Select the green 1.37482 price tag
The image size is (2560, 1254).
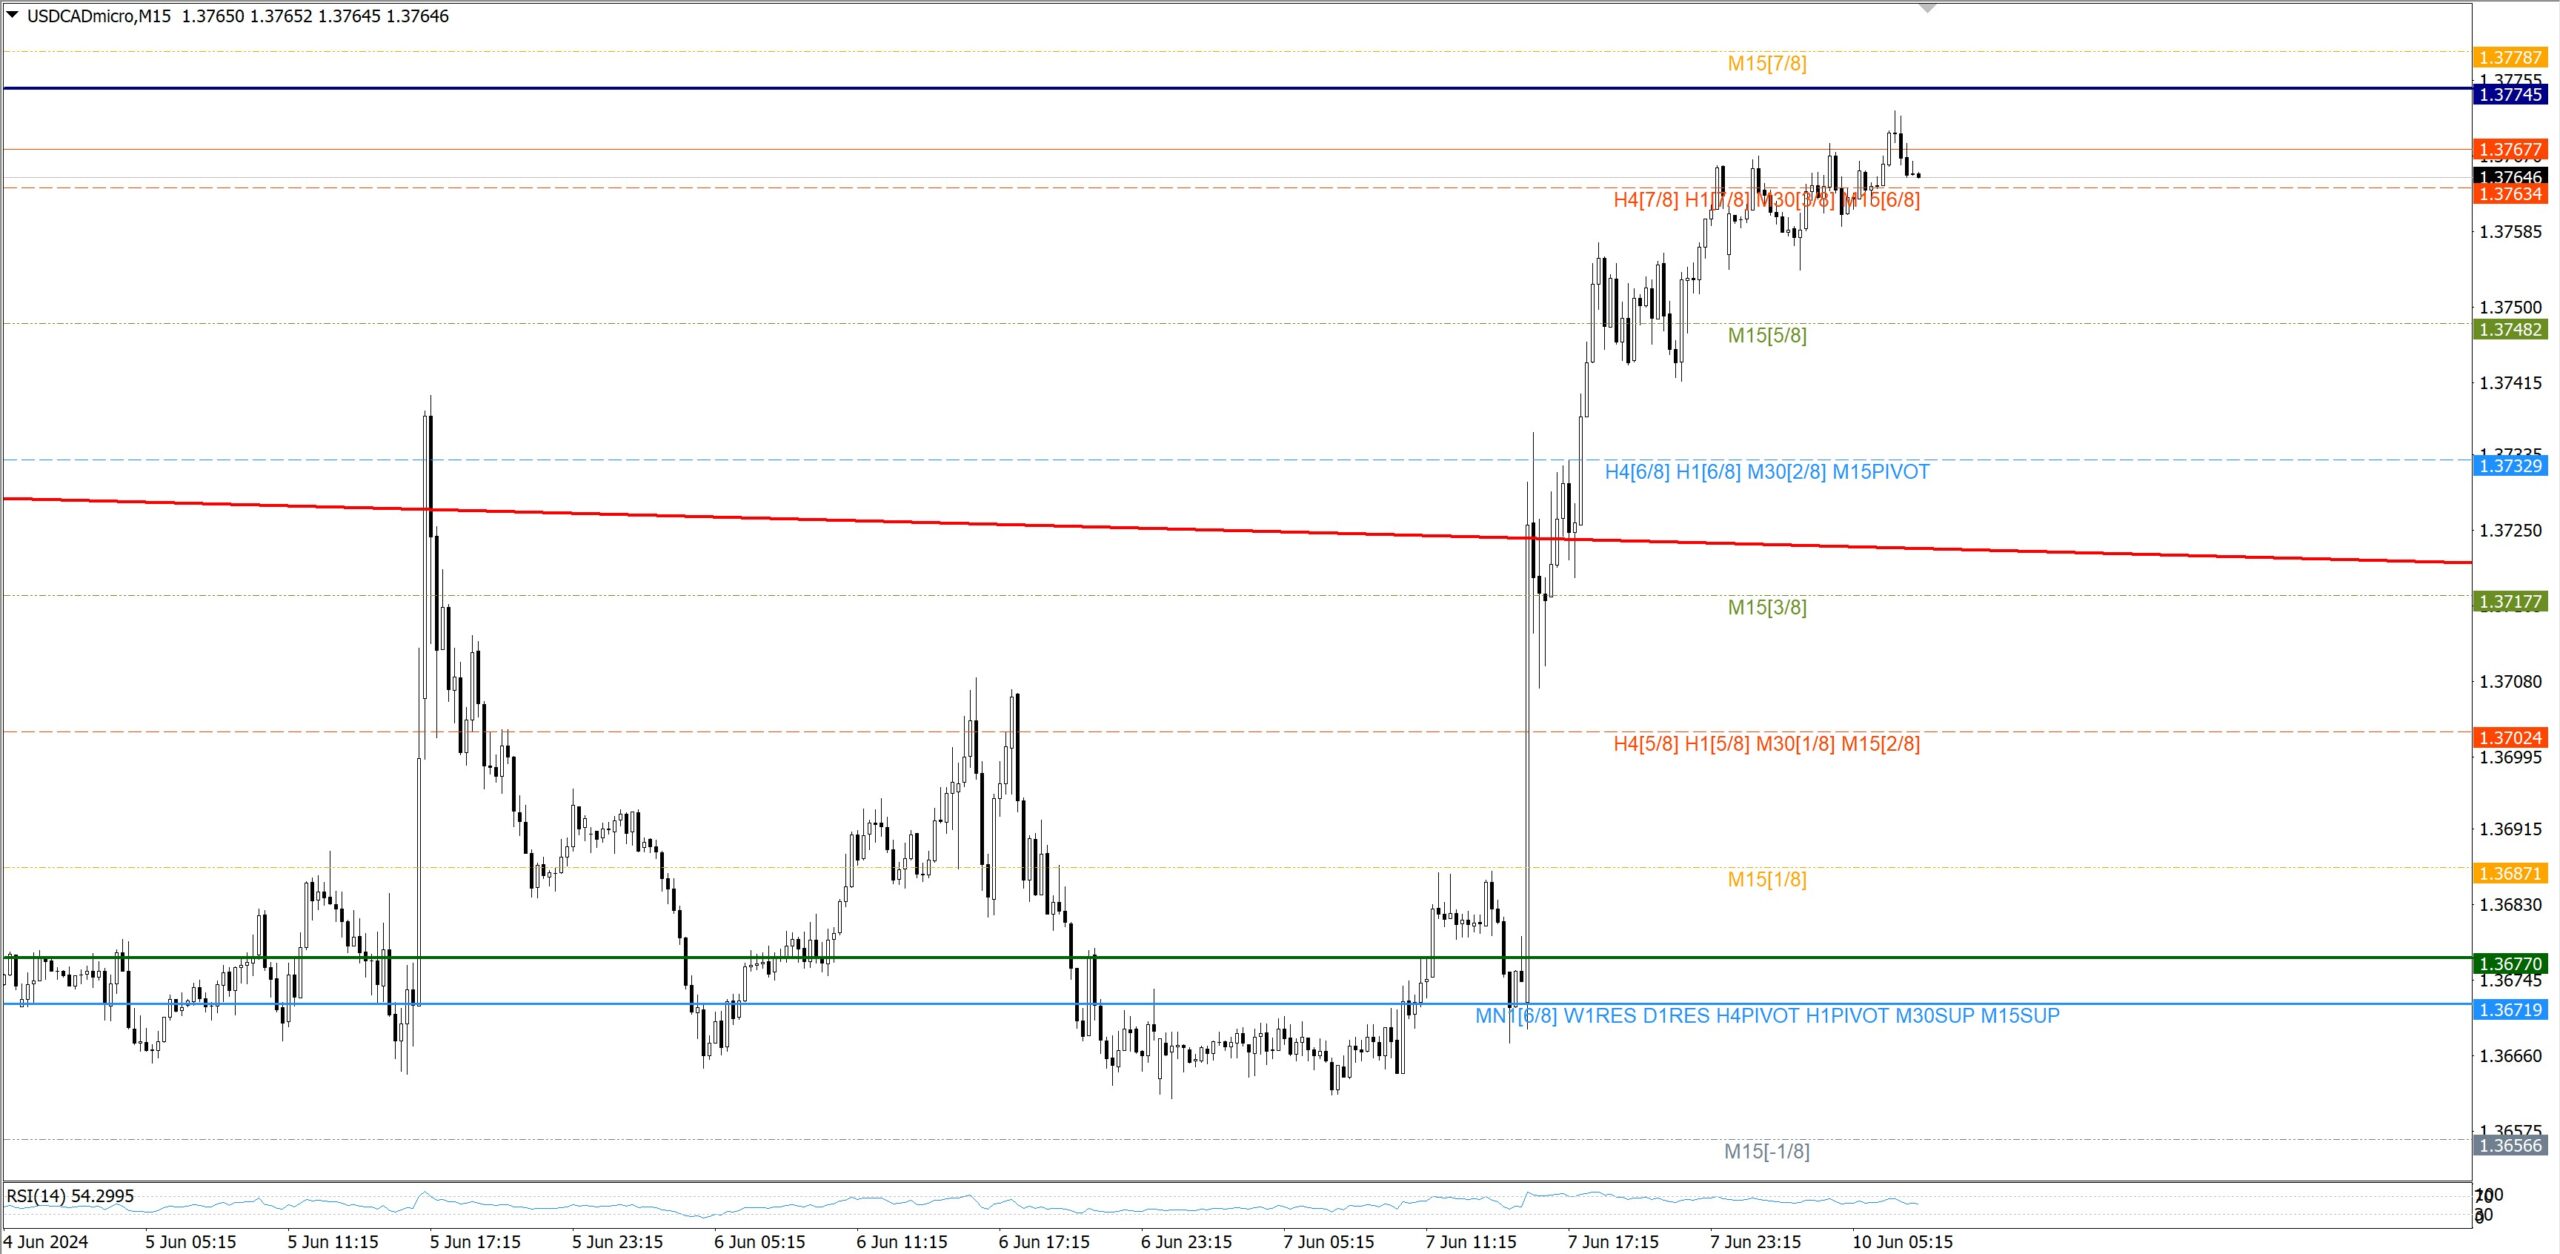[2510, 329]
